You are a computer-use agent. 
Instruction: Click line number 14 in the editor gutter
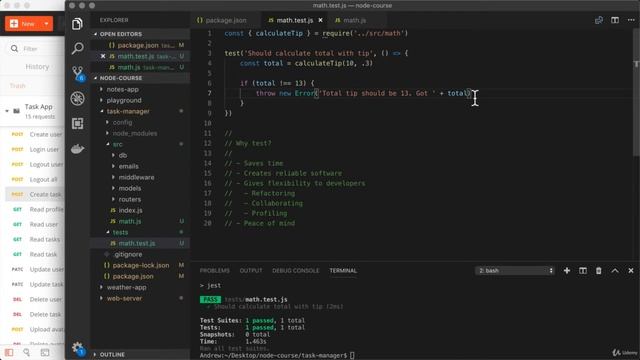tap(208, 163)
